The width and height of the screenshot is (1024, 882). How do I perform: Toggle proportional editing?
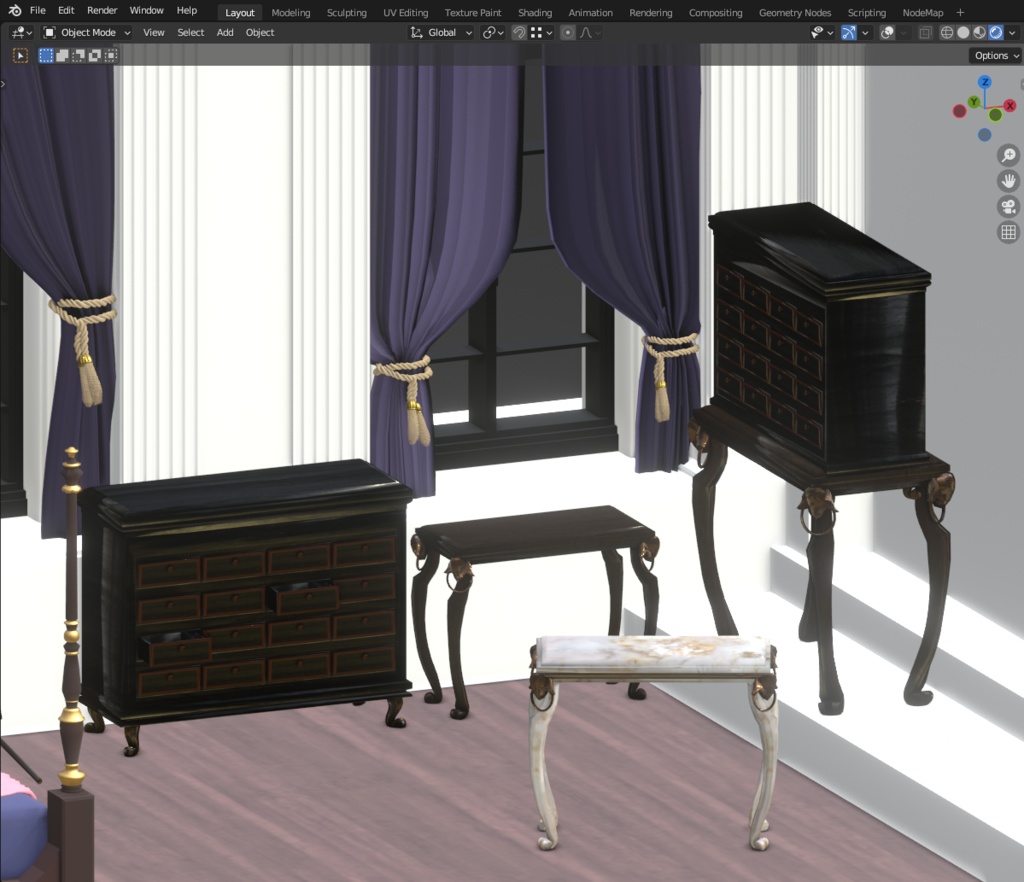coord(568,33)
